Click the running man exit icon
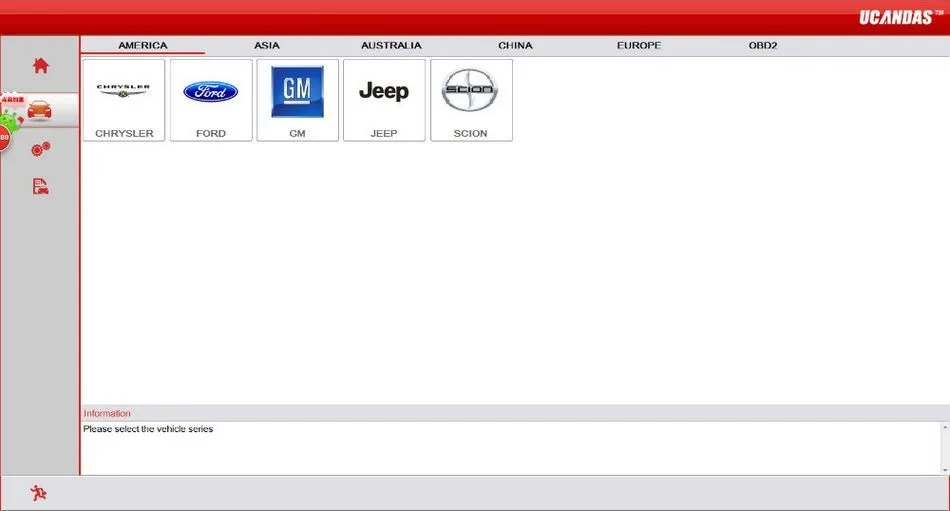The height and width of the screenshot is (511, 950). (38, 493)
